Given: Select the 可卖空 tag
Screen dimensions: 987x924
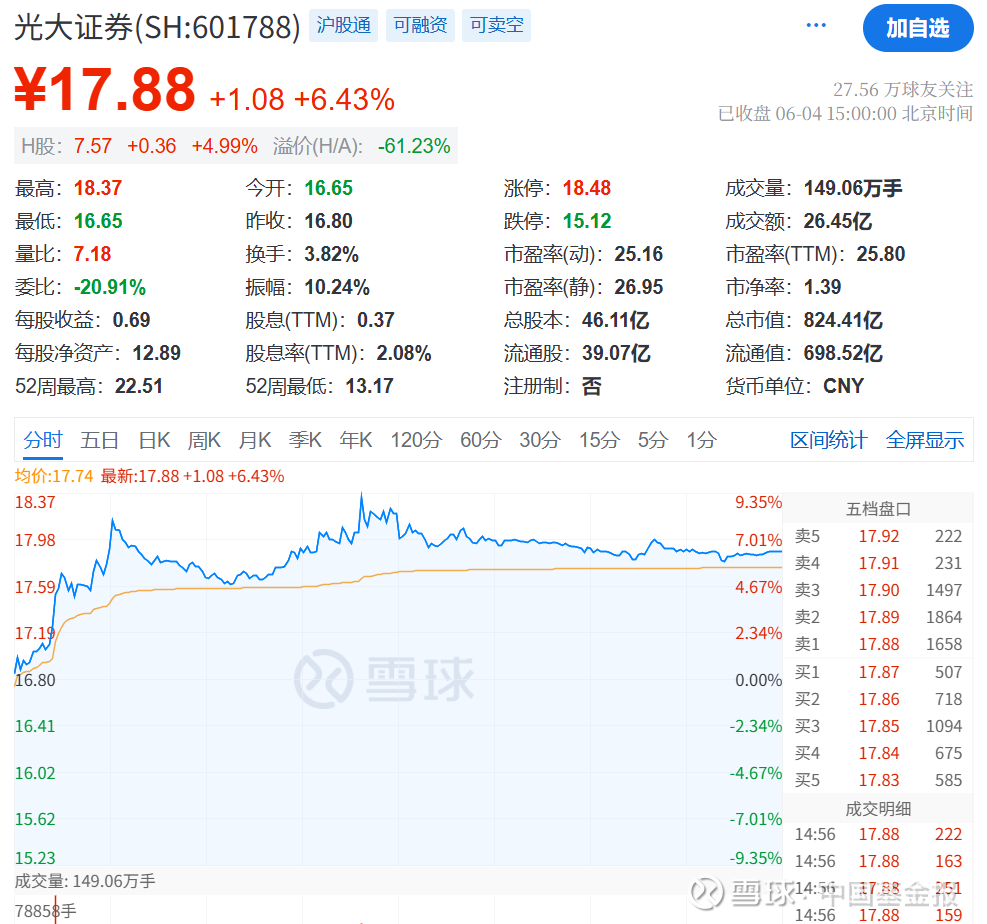Looking at the screenshot, I should pos(496,25).
